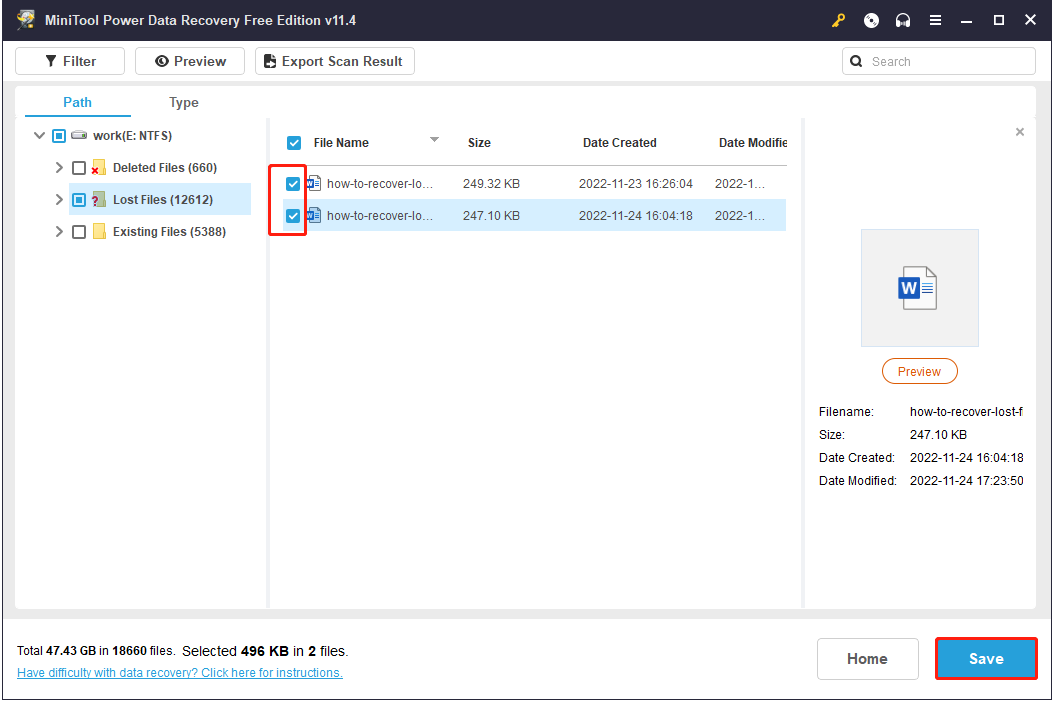
Task: Expand the Deleted Files node
Action: [x=59, y=168]
